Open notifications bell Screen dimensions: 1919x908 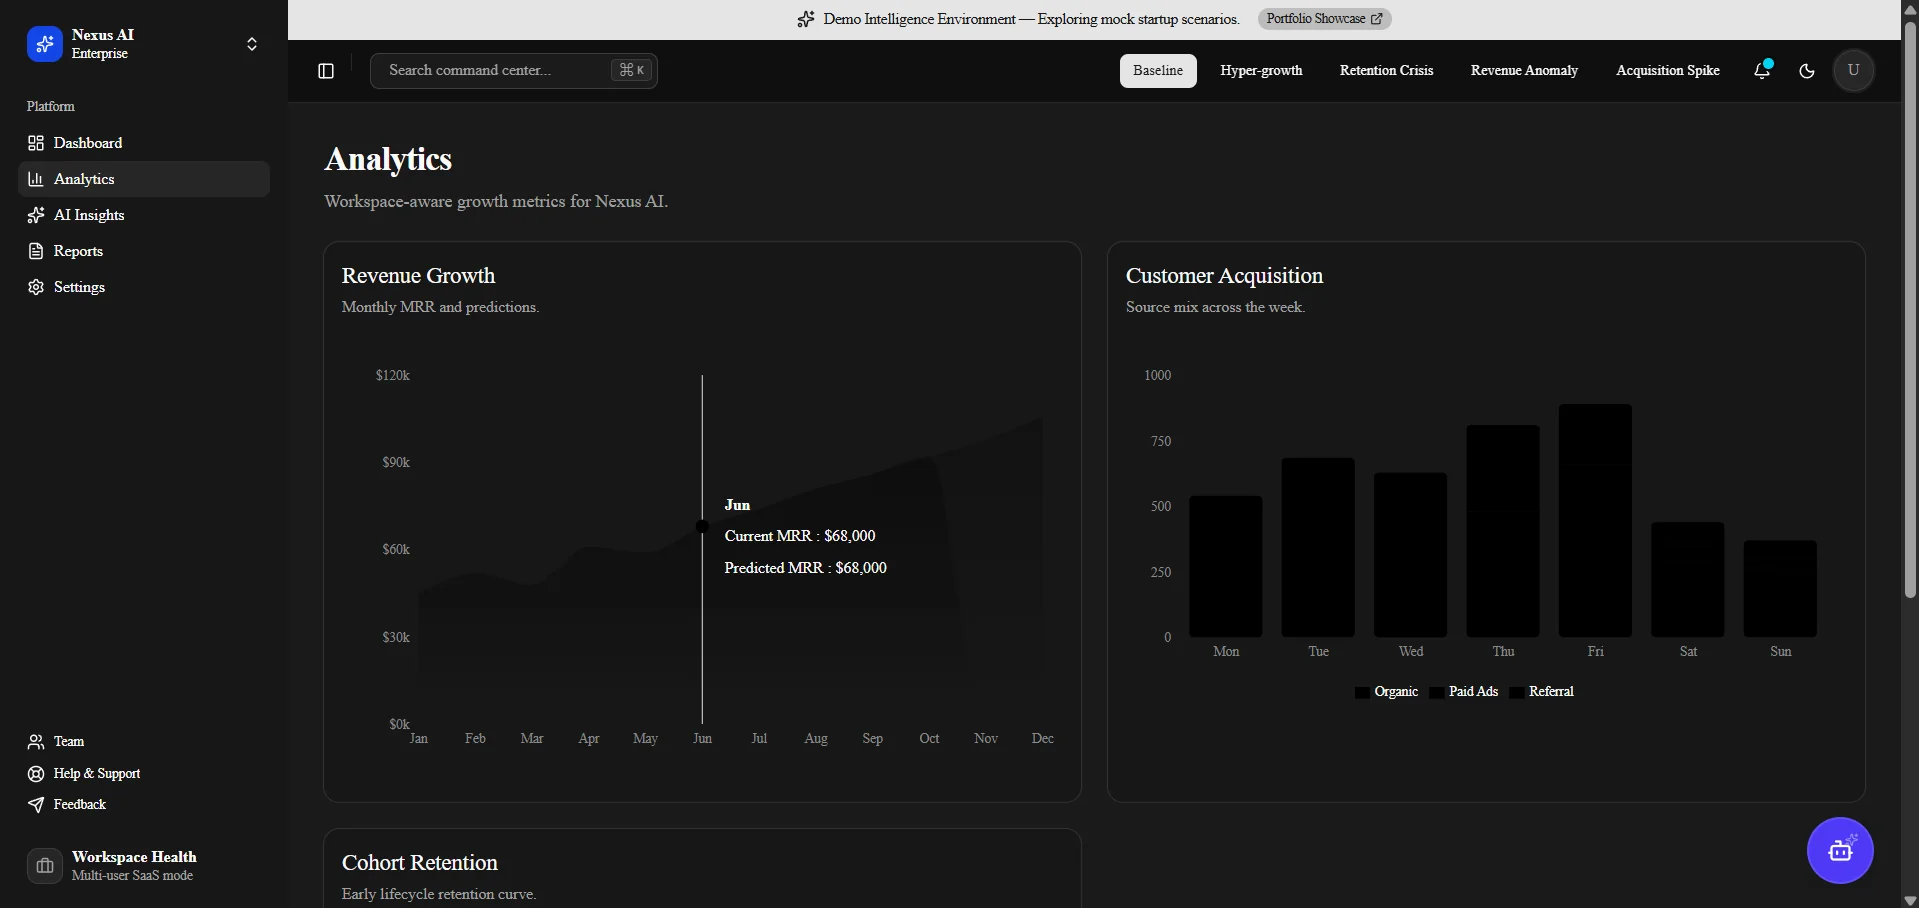[1762, 70]
